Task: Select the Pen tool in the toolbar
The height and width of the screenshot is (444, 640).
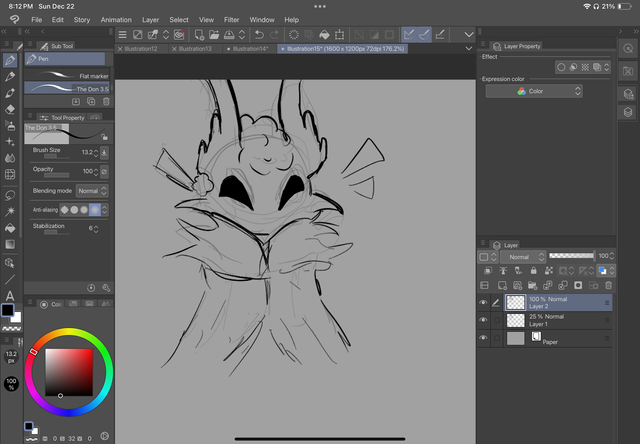Action: [x=10, y=60]
